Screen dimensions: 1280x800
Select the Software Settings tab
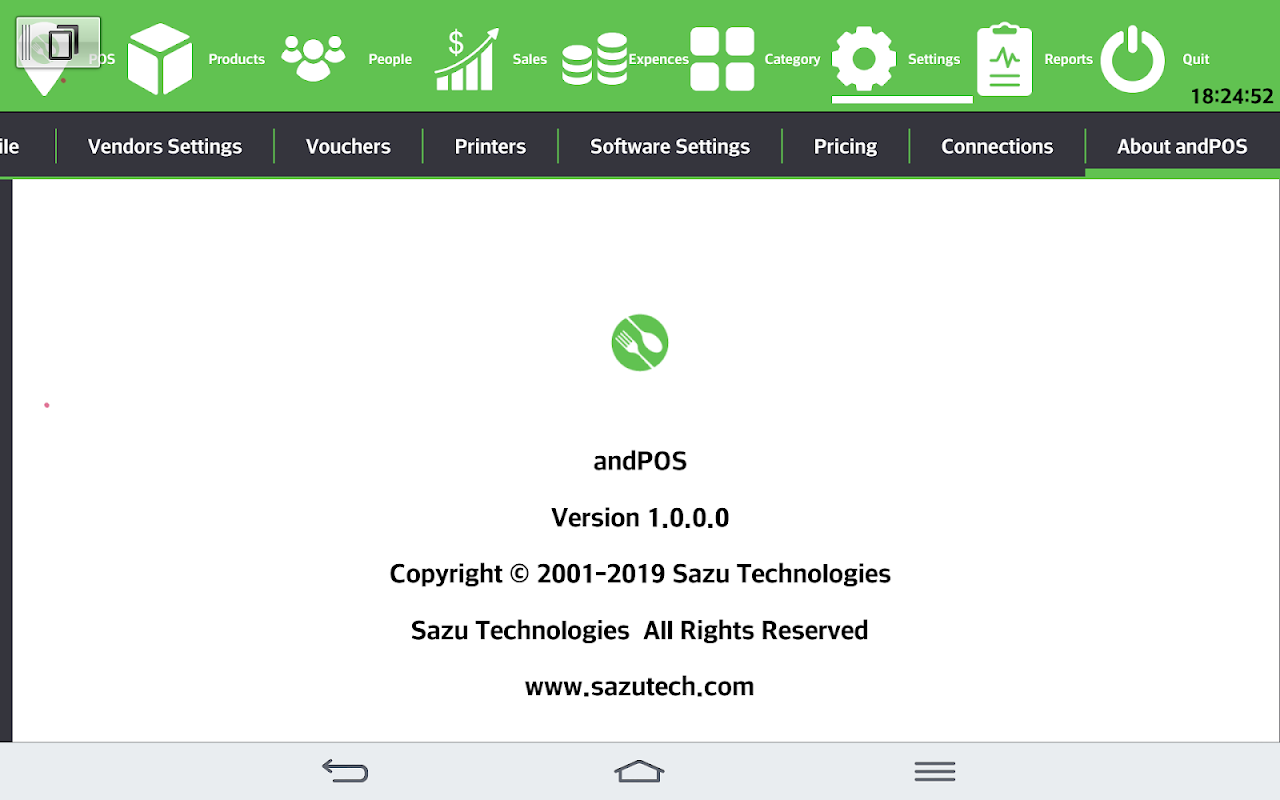tap(670, 146)
